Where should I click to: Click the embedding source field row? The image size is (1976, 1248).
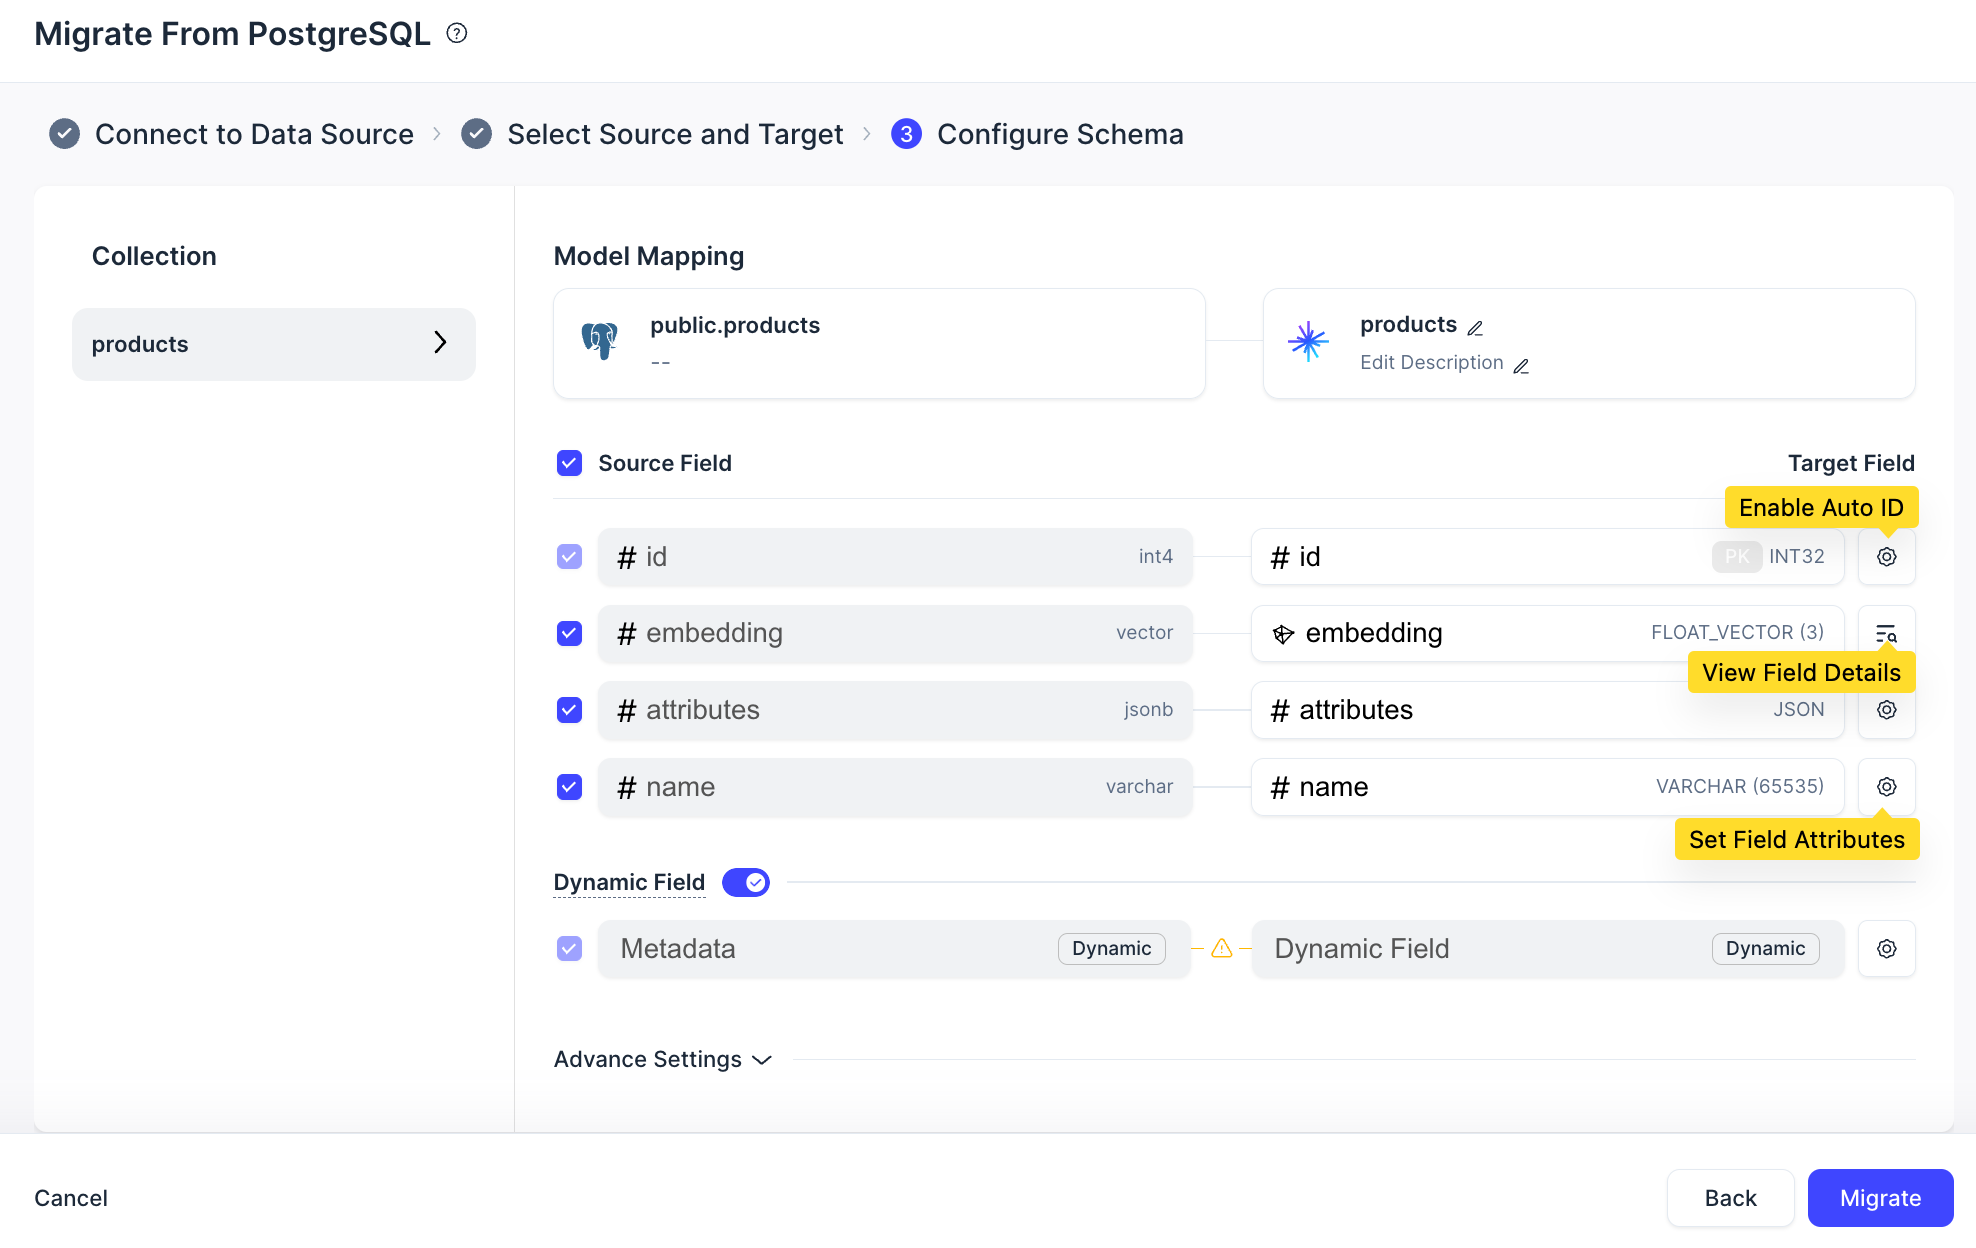click(x=895, y=633)
